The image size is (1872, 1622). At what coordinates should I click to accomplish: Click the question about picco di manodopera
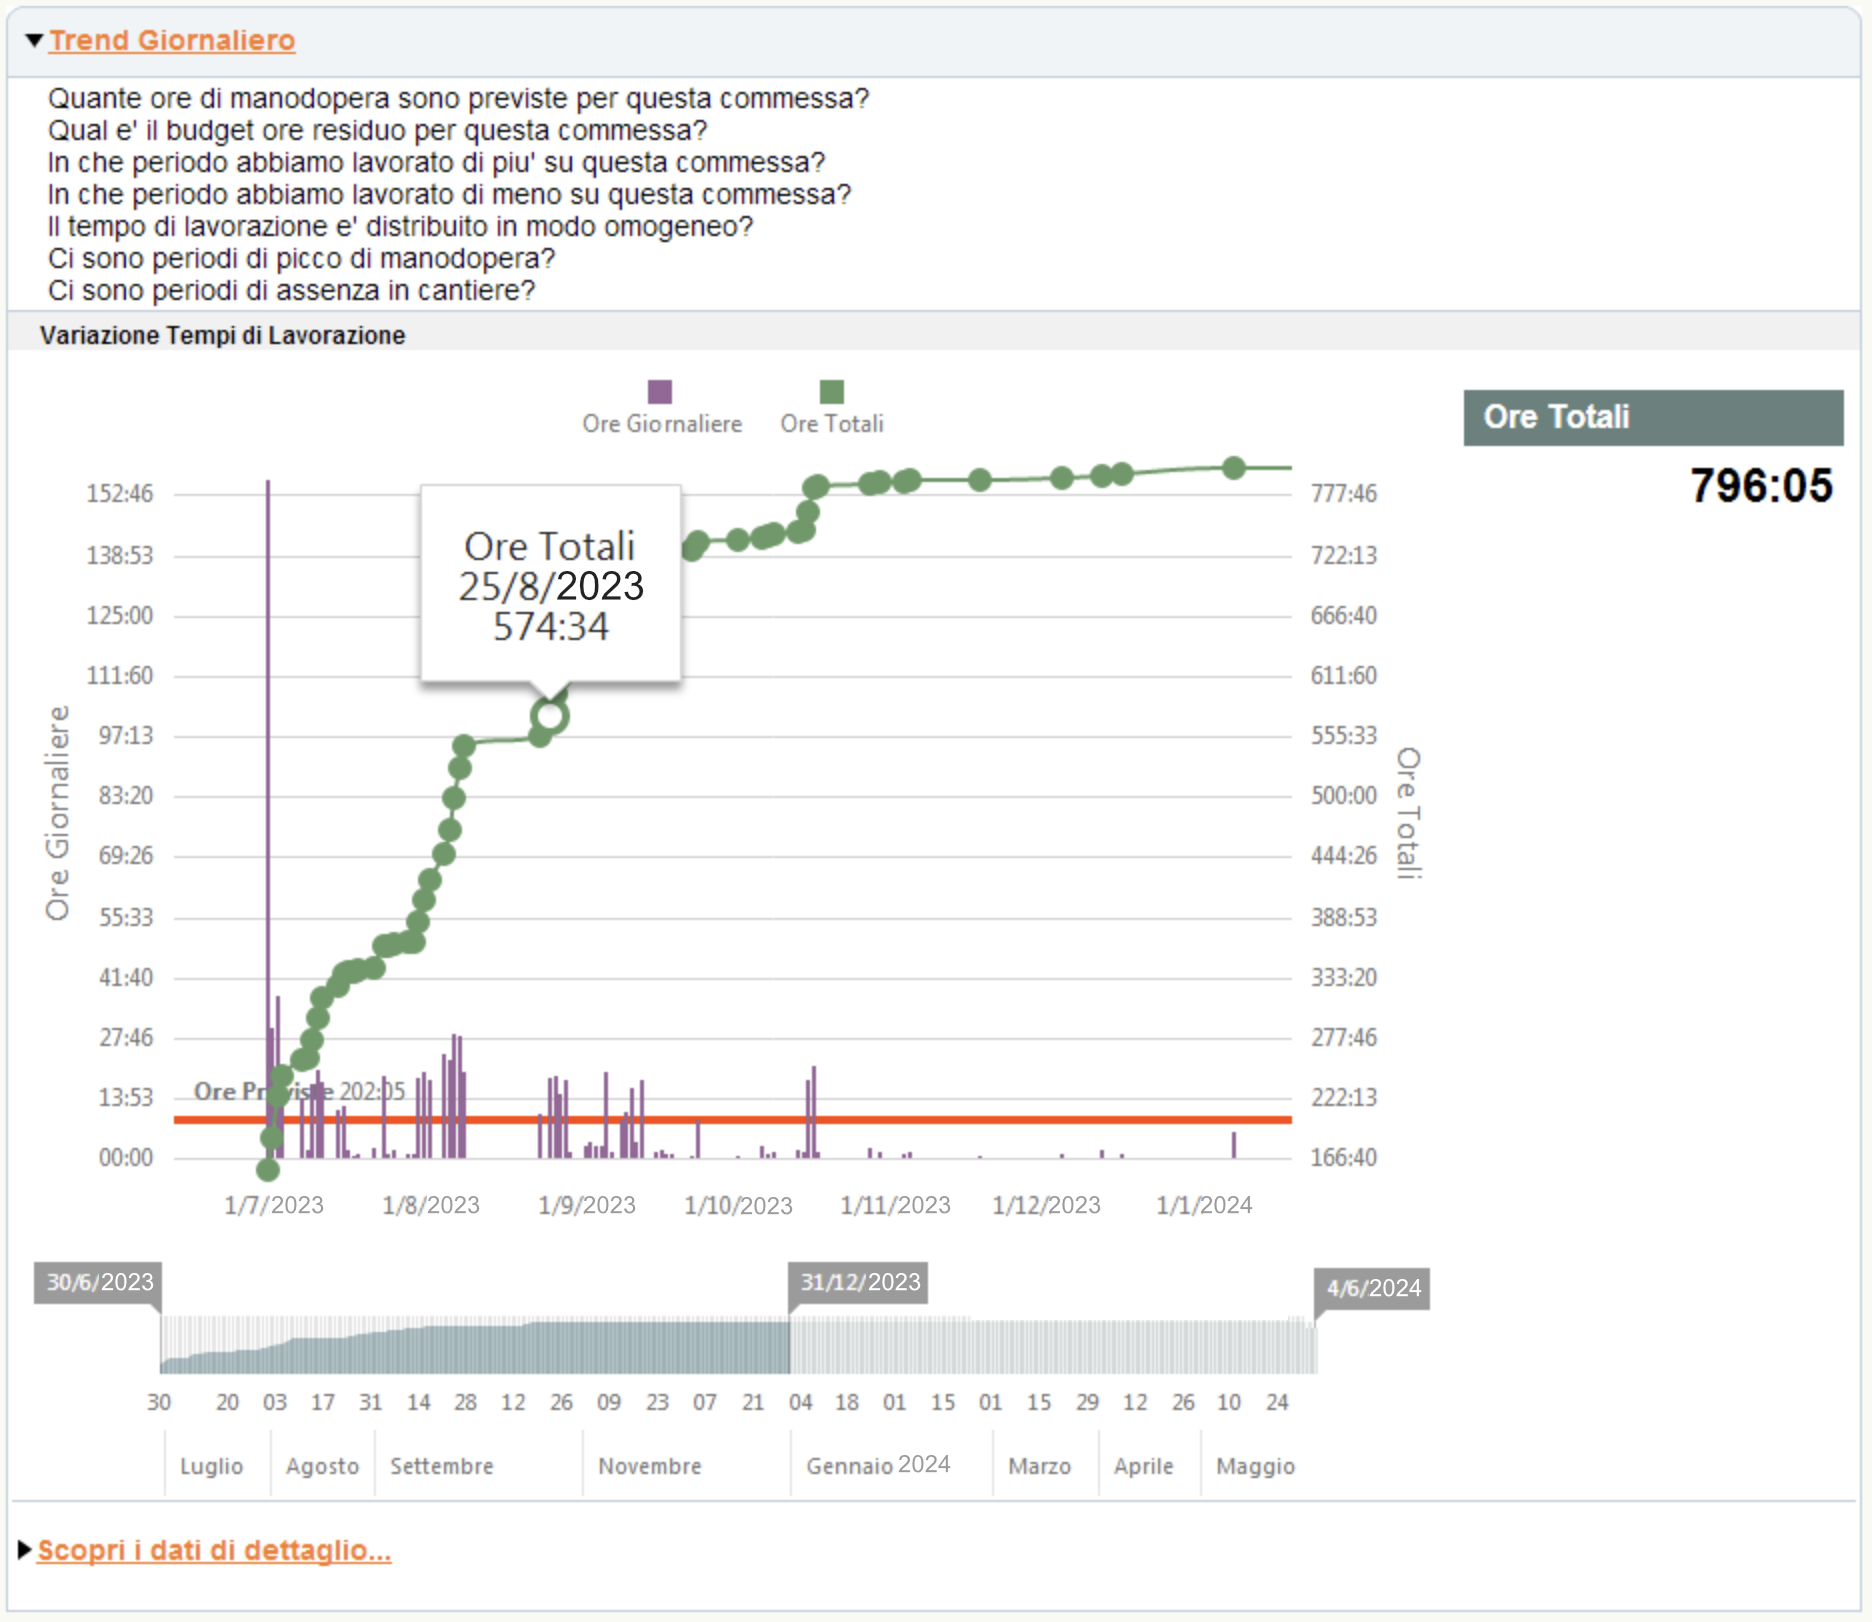pos(301,258)
